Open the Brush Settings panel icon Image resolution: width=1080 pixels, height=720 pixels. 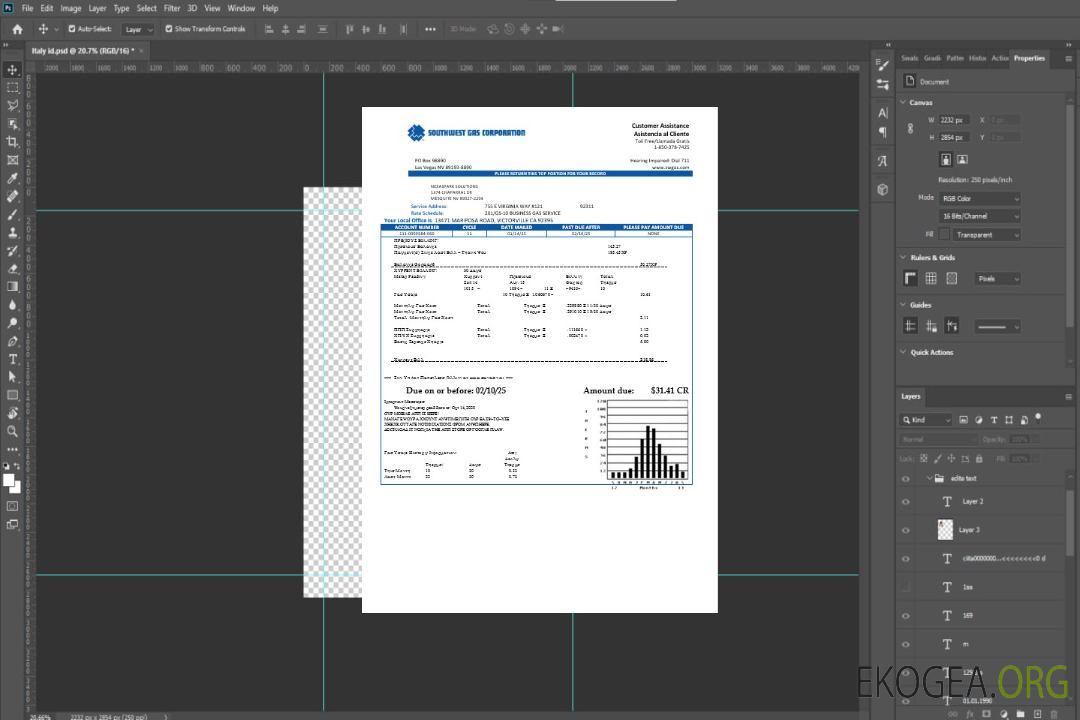[x=882, y=65]
